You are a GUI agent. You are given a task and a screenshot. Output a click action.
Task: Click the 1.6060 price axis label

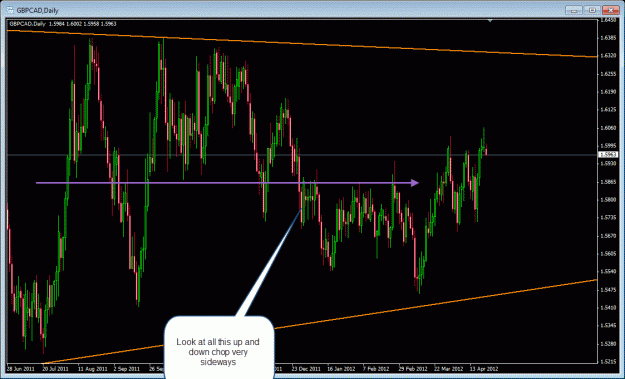pyautogui.click(x=609, y=128)
